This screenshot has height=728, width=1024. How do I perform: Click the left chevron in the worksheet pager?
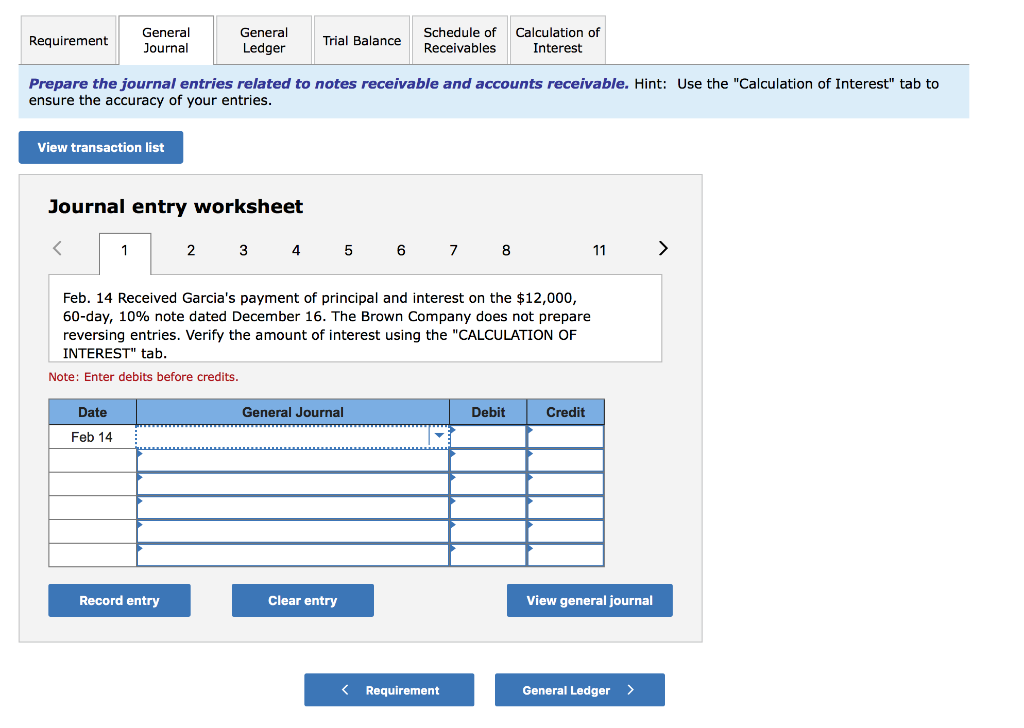point(57,248)
